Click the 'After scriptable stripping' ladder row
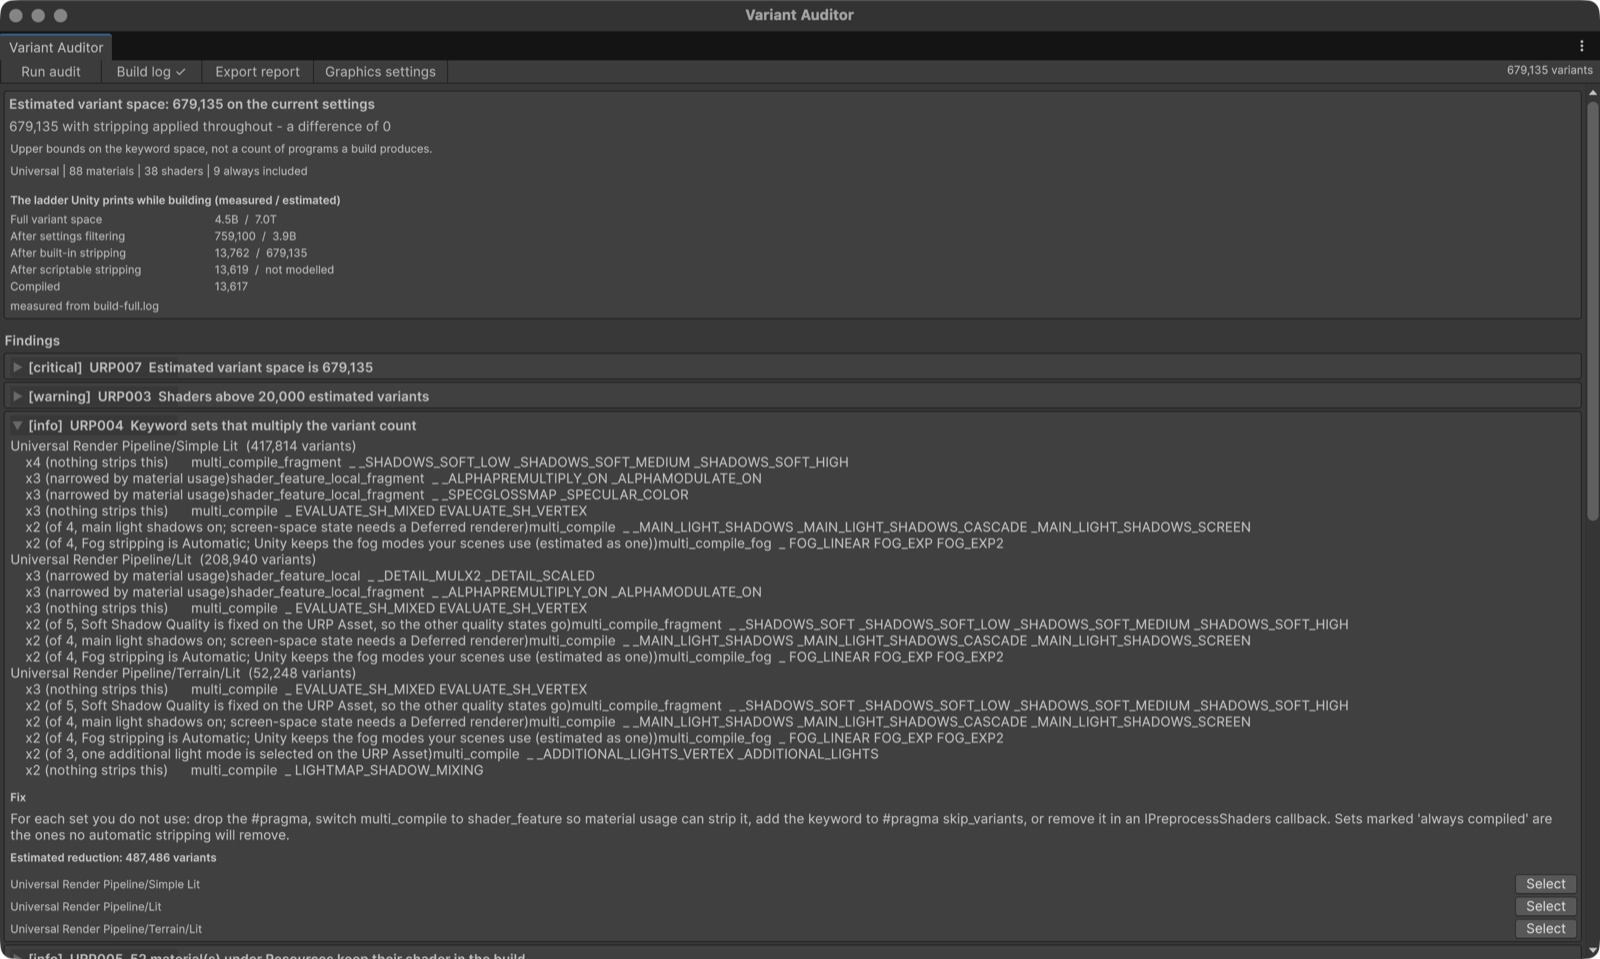The width and height of the screenshot is (1600, 959). (x=172, y=270)
